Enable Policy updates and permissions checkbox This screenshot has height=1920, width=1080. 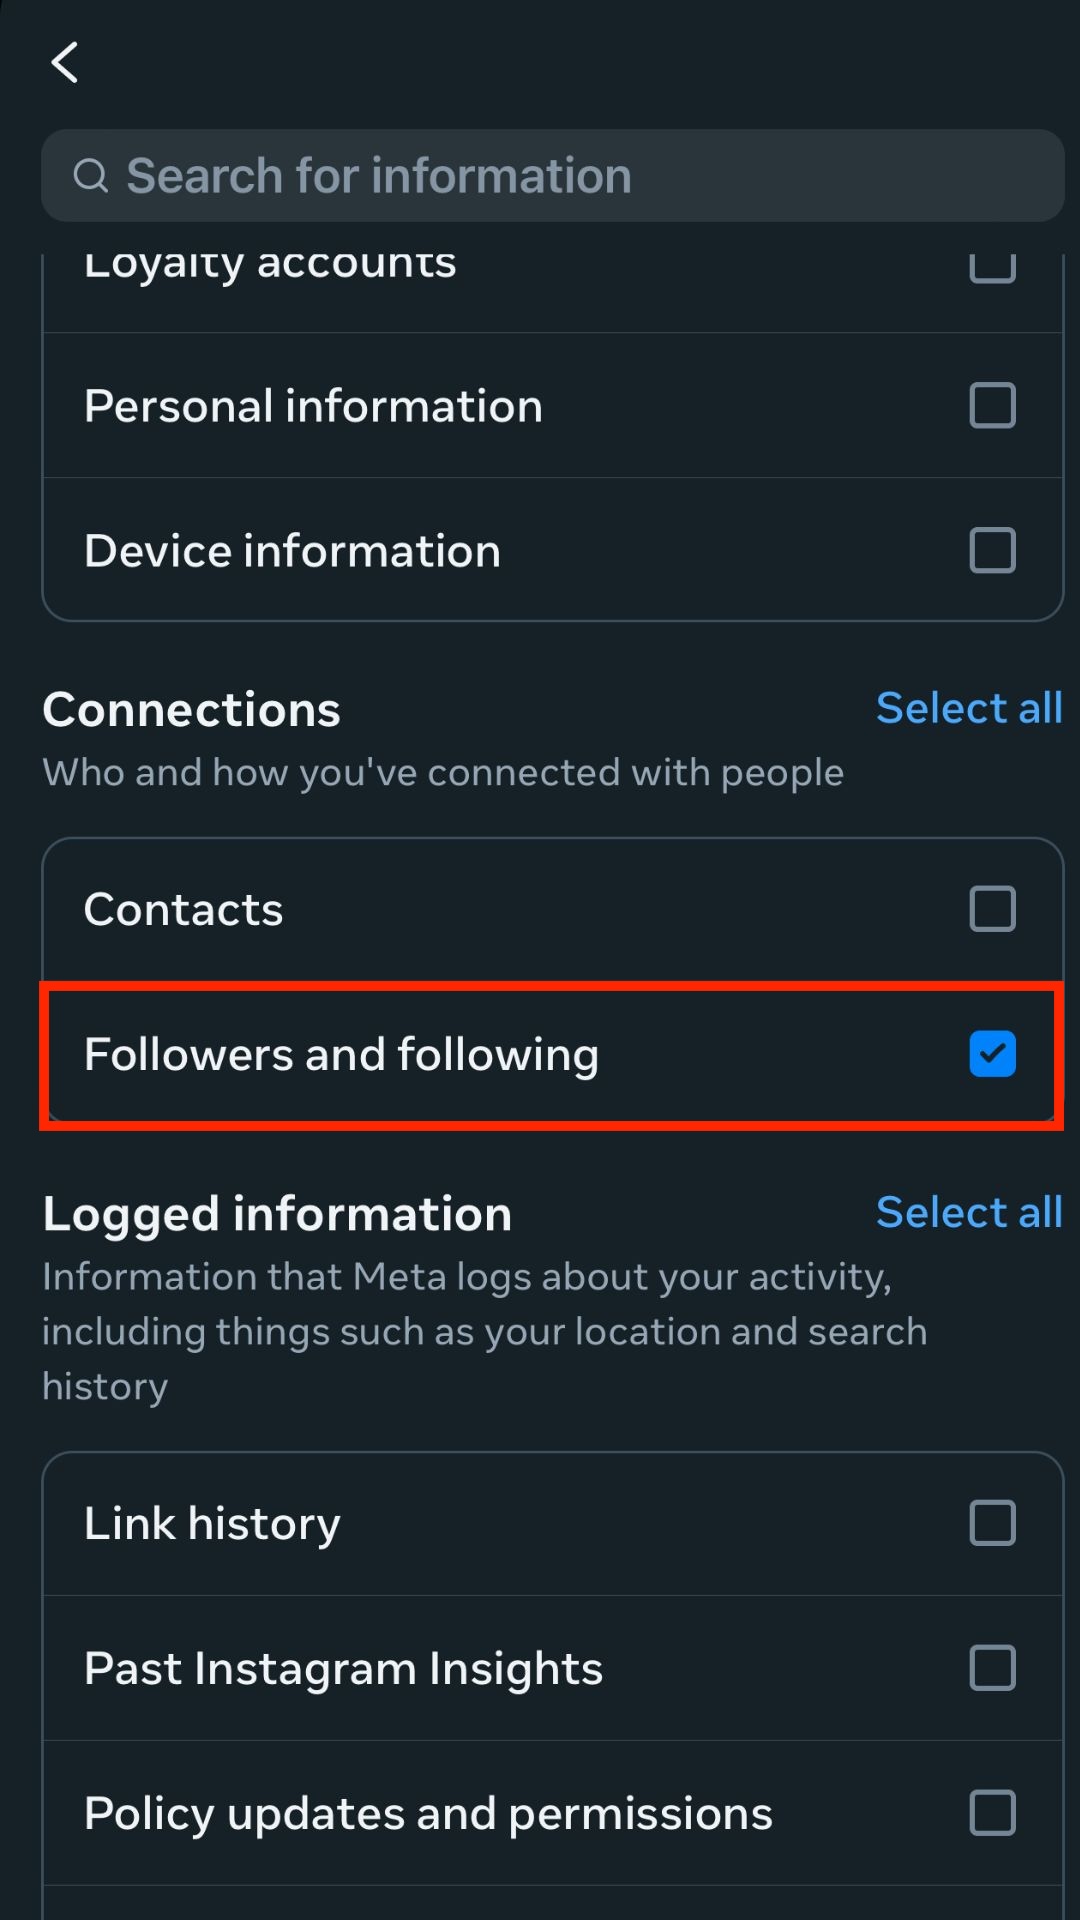point(992,1813)
